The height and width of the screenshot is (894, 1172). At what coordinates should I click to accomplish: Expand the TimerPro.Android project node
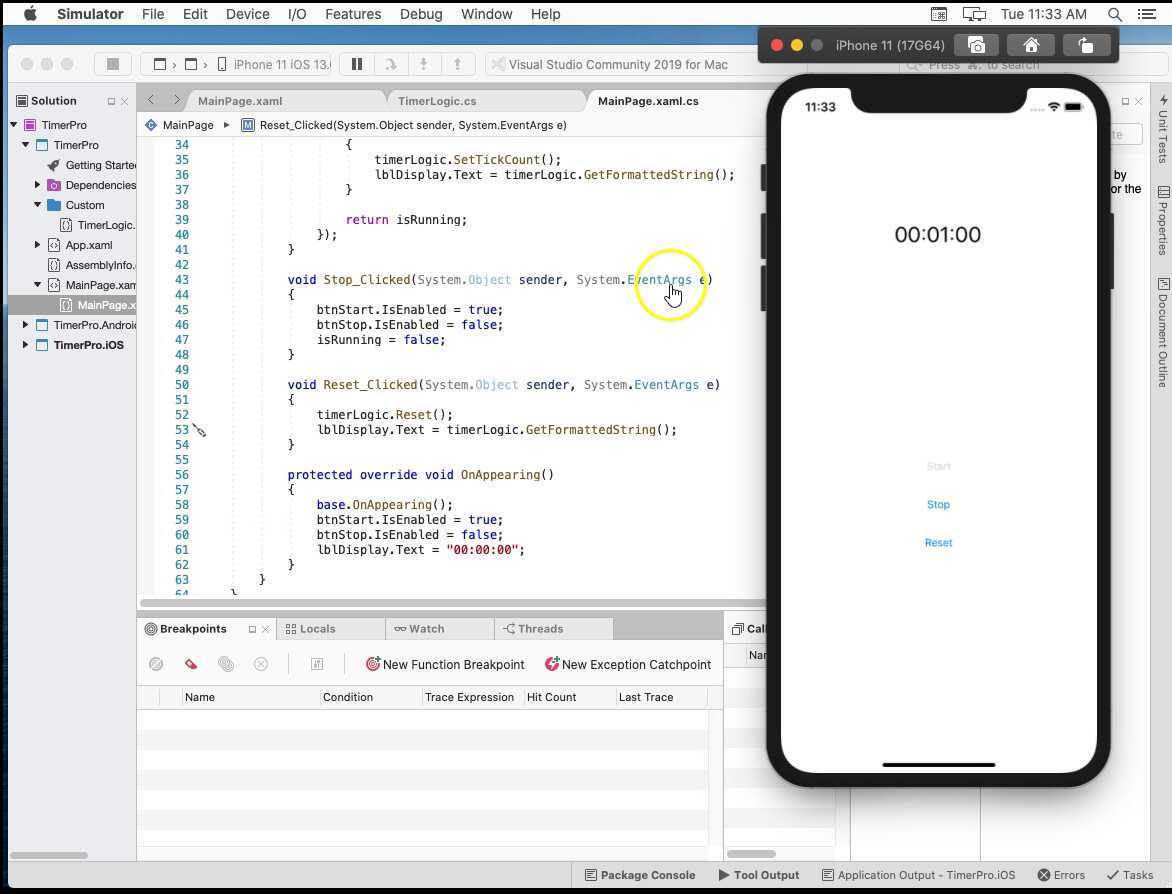(x=25, y=324)
